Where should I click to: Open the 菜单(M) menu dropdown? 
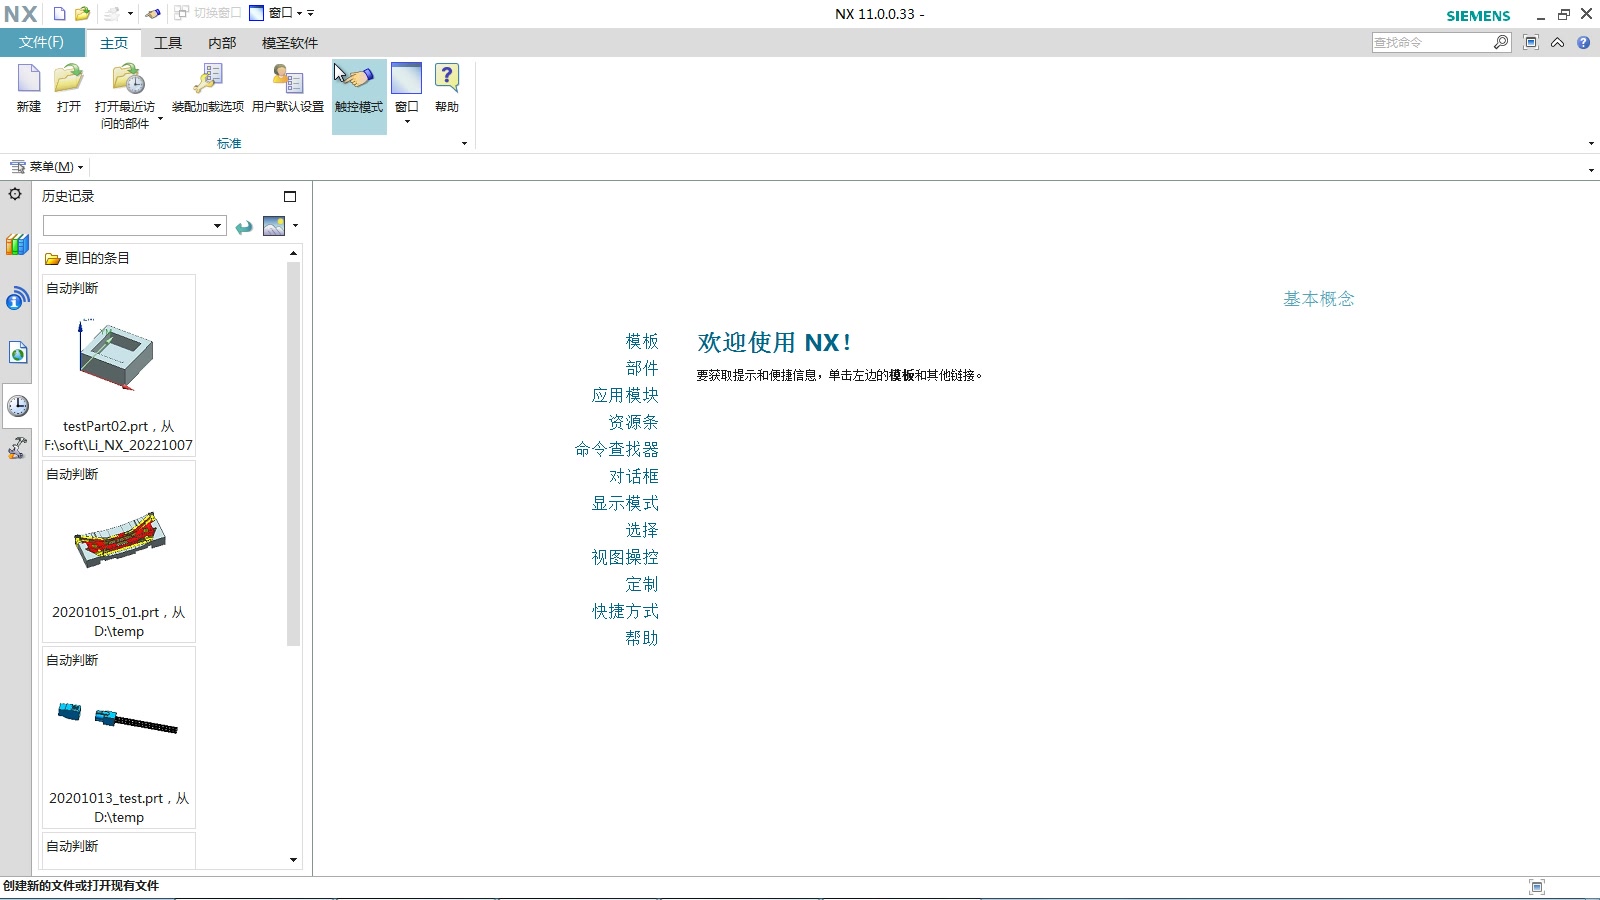click(x=46, y=167)
